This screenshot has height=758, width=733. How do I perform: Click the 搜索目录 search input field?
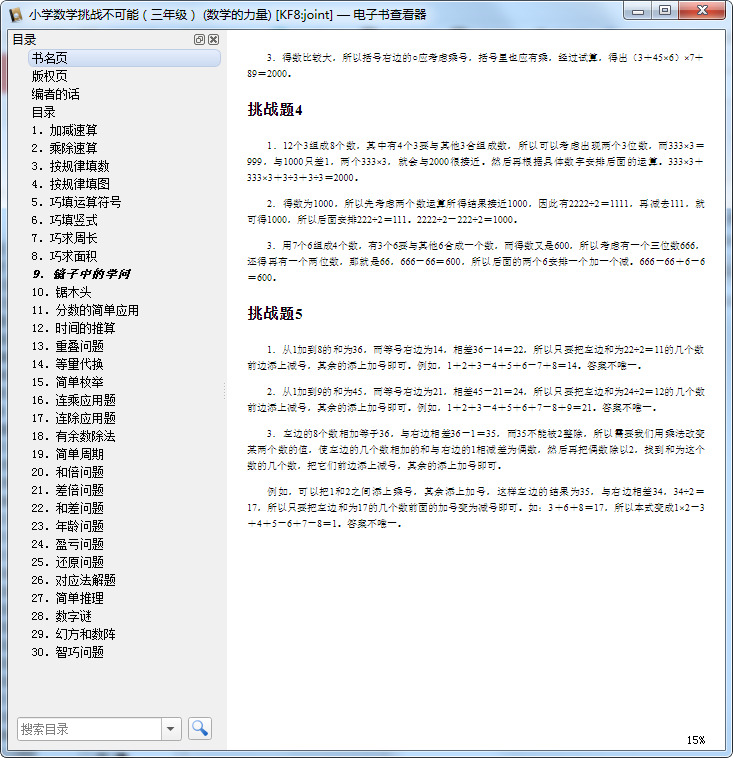click(89, 729)
